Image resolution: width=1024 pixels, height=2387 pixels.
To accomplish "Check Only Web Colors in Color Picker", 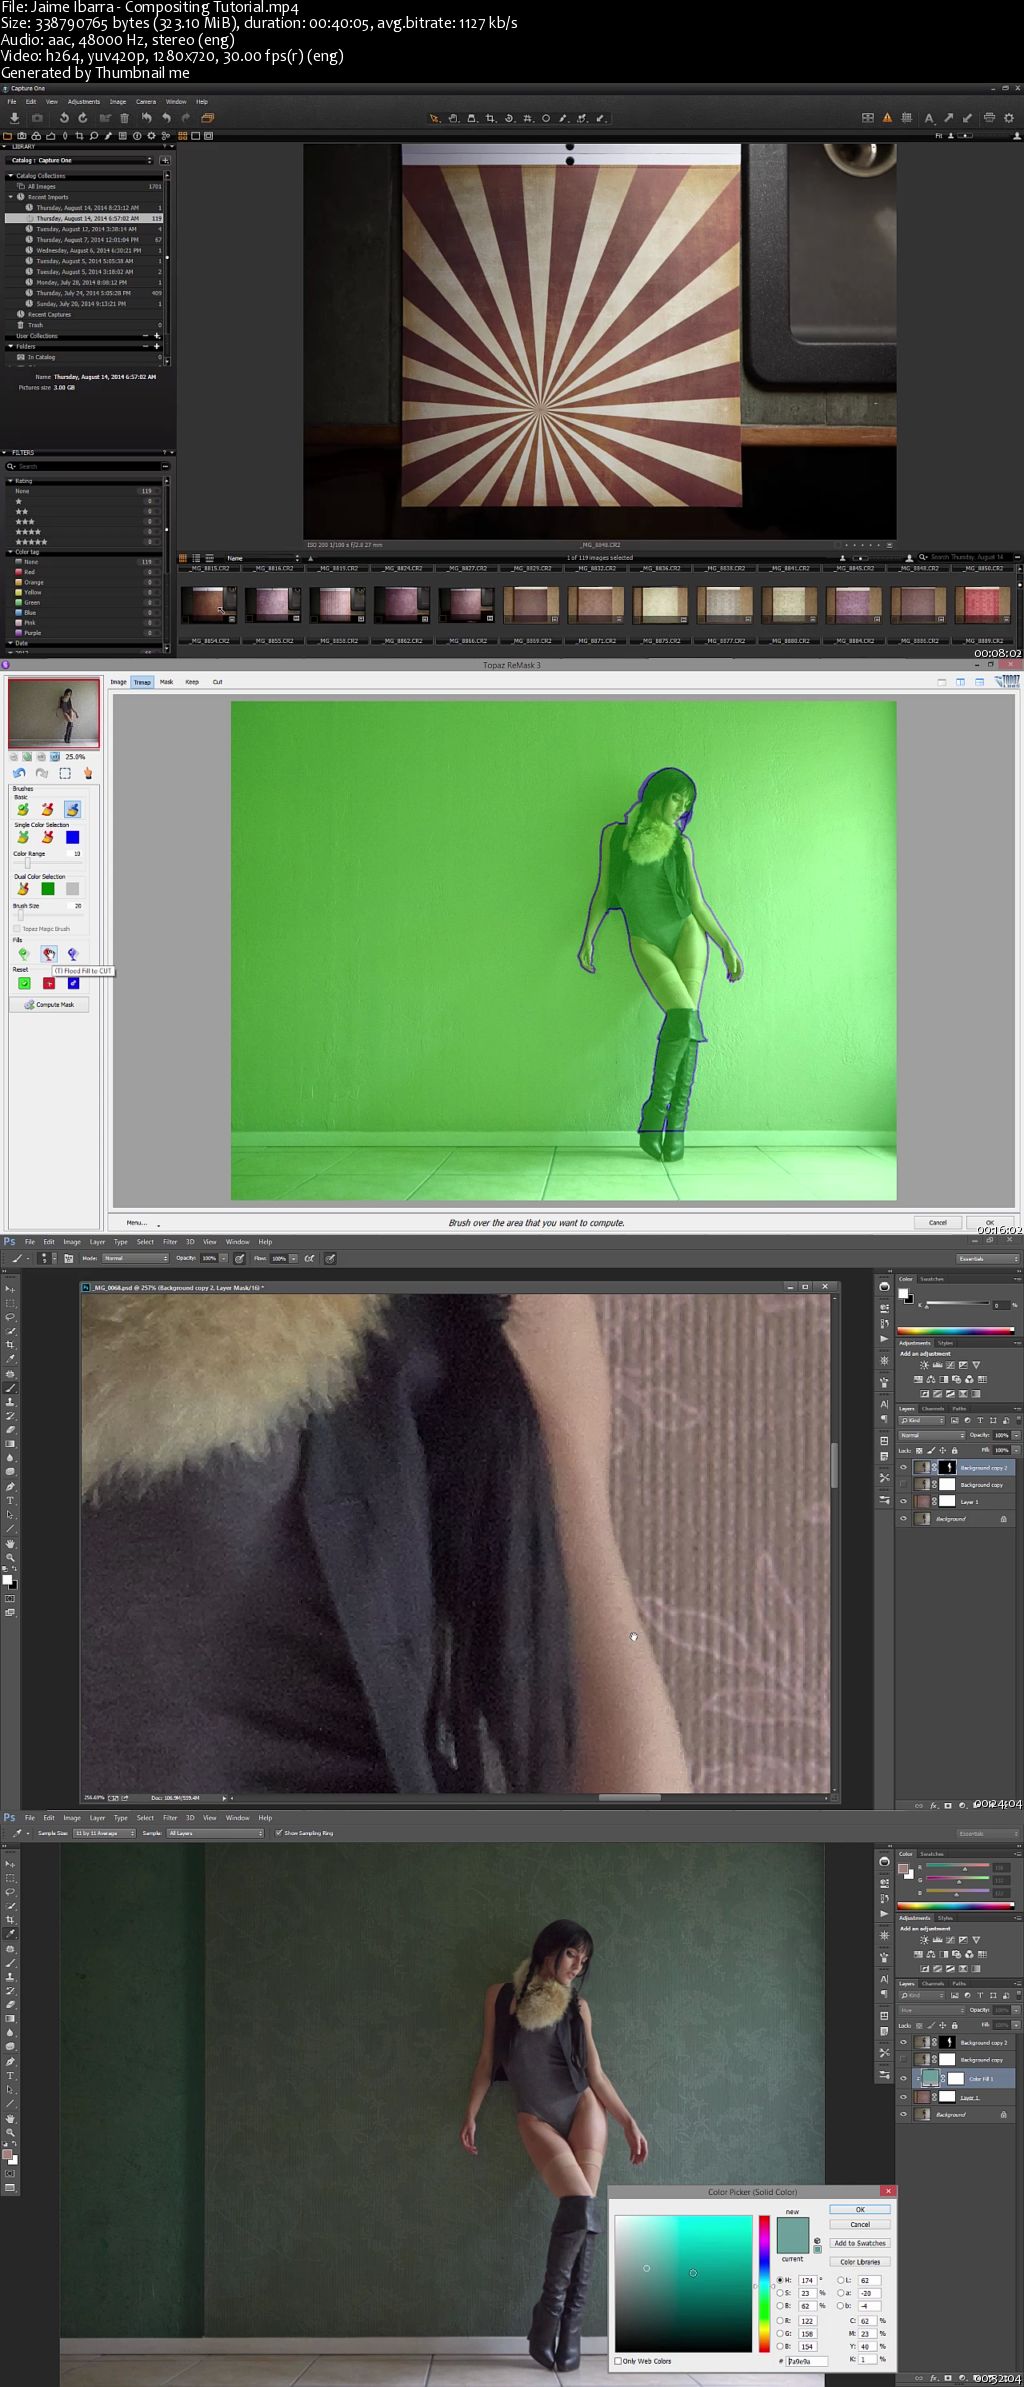I will coord(618,2361).
